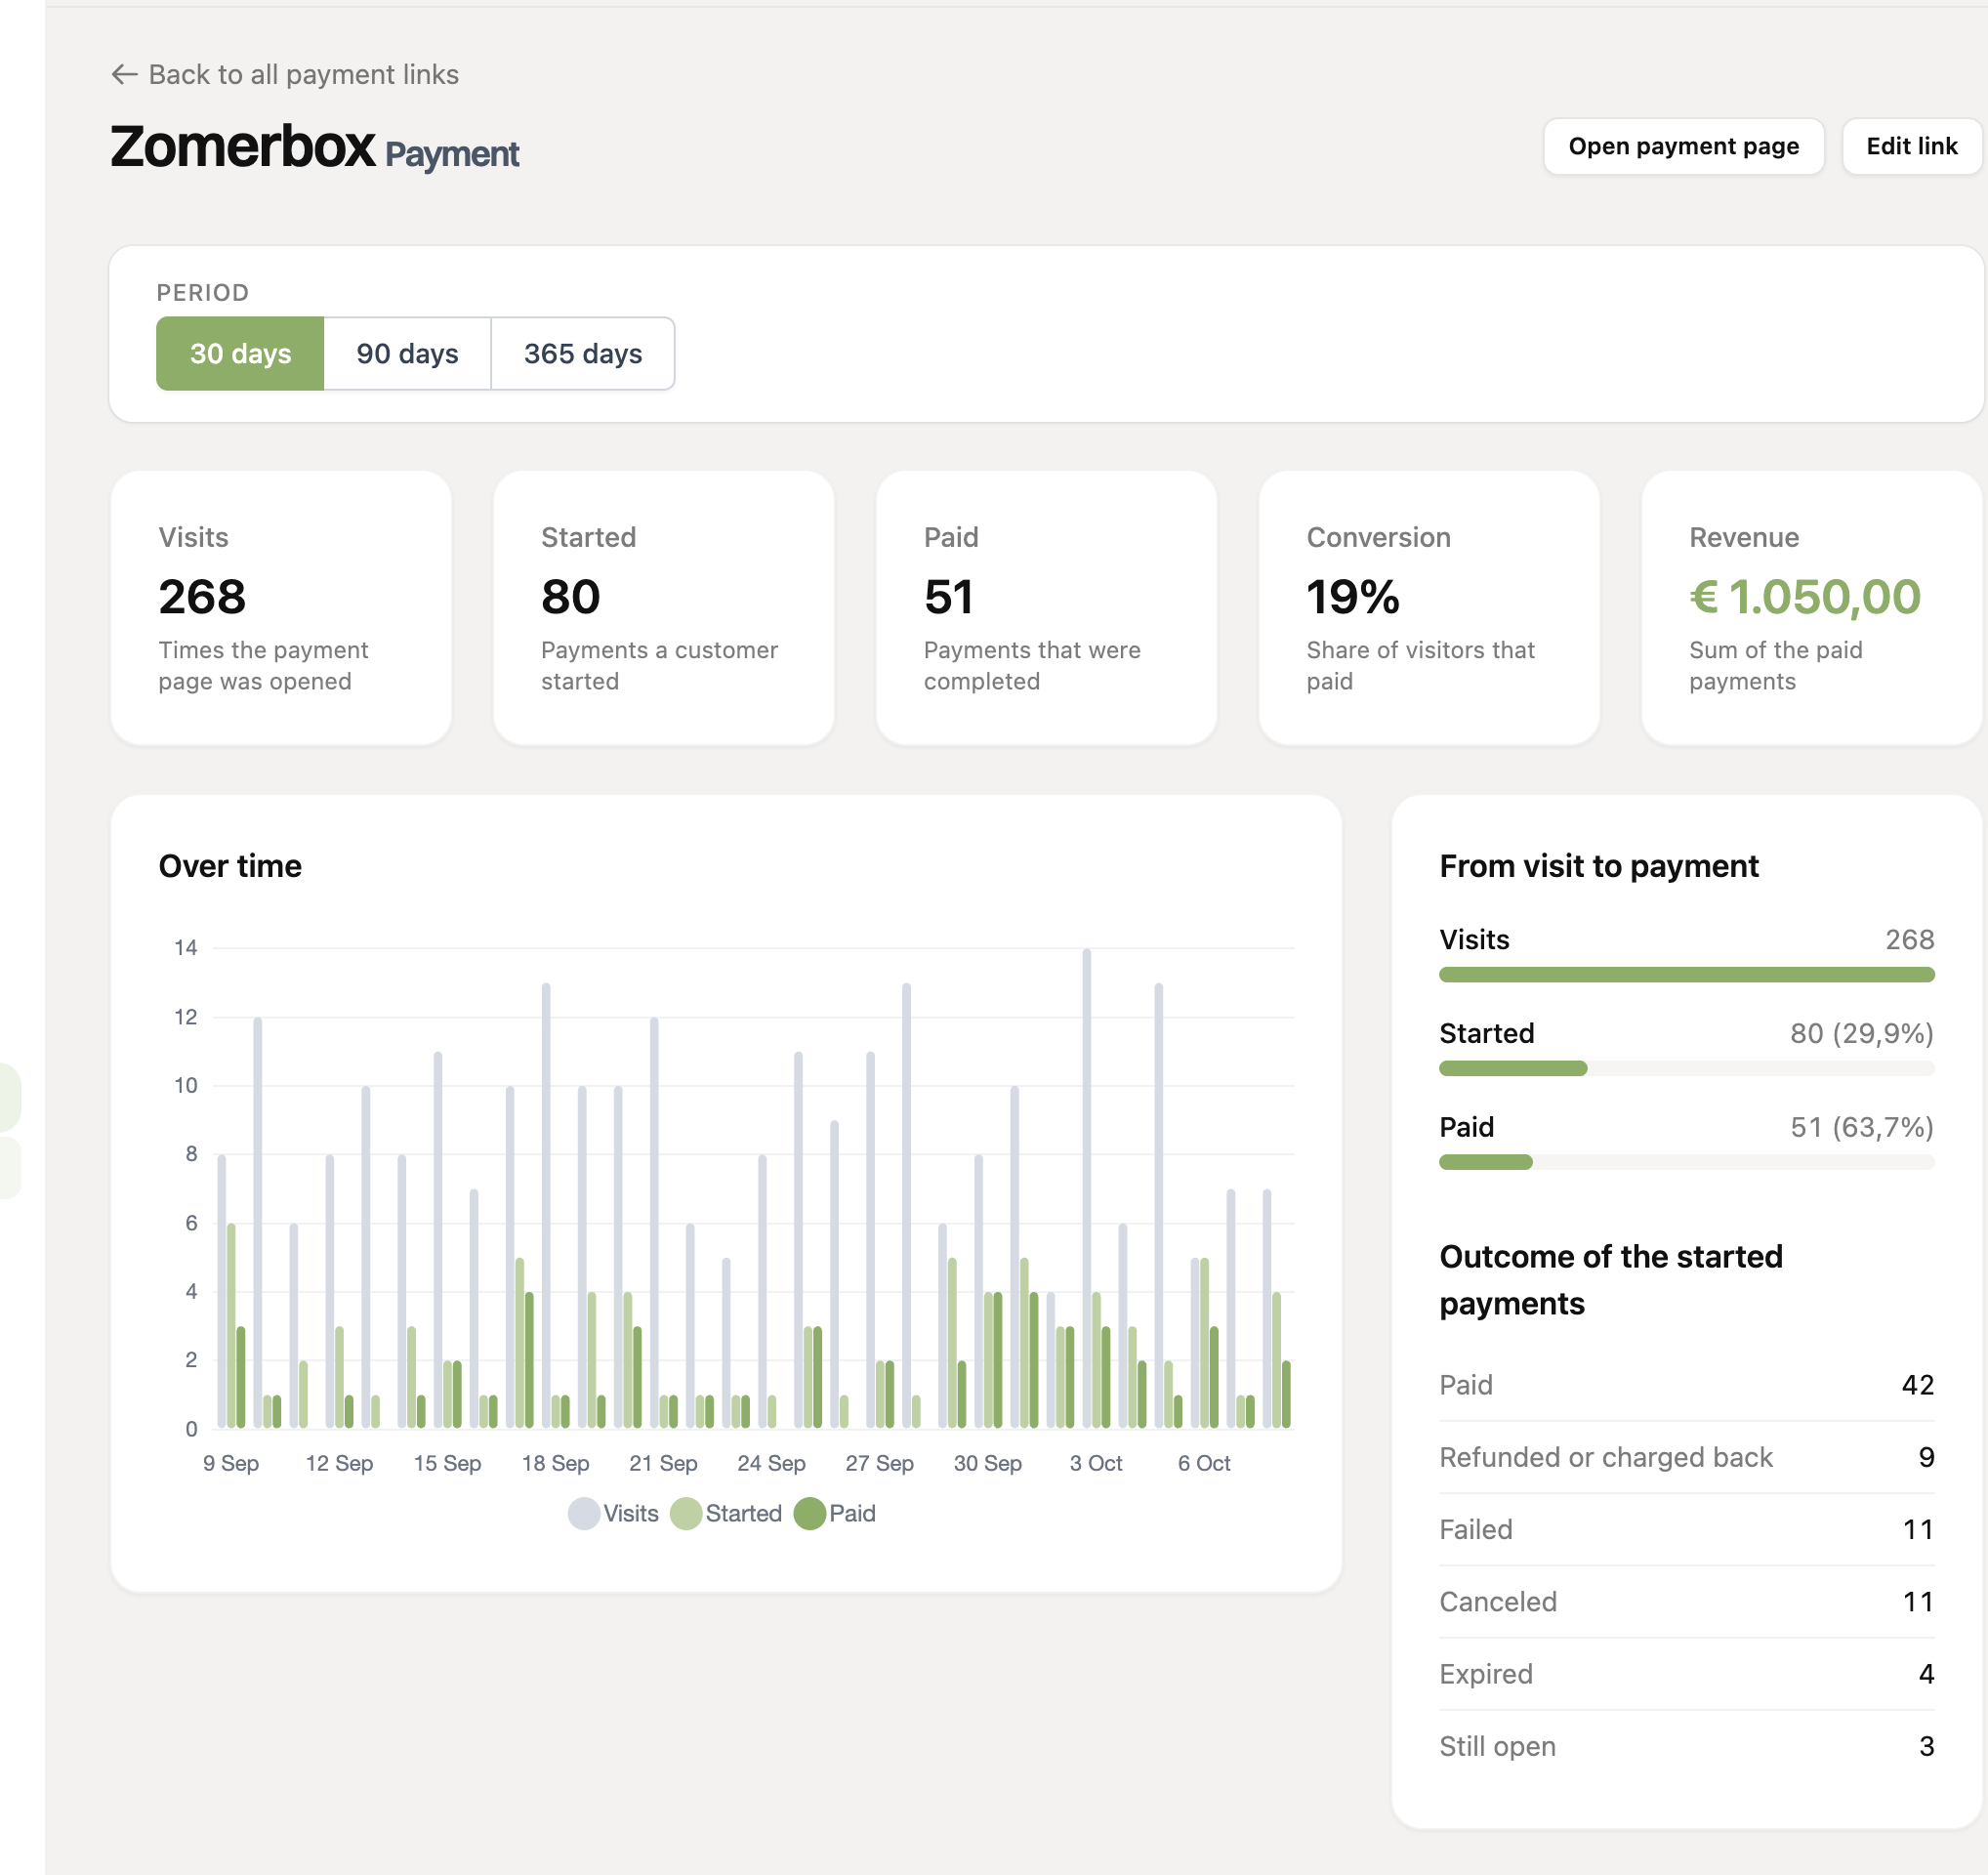
Task: Click the 'Over time' chart heading
Action: [230, 866]
